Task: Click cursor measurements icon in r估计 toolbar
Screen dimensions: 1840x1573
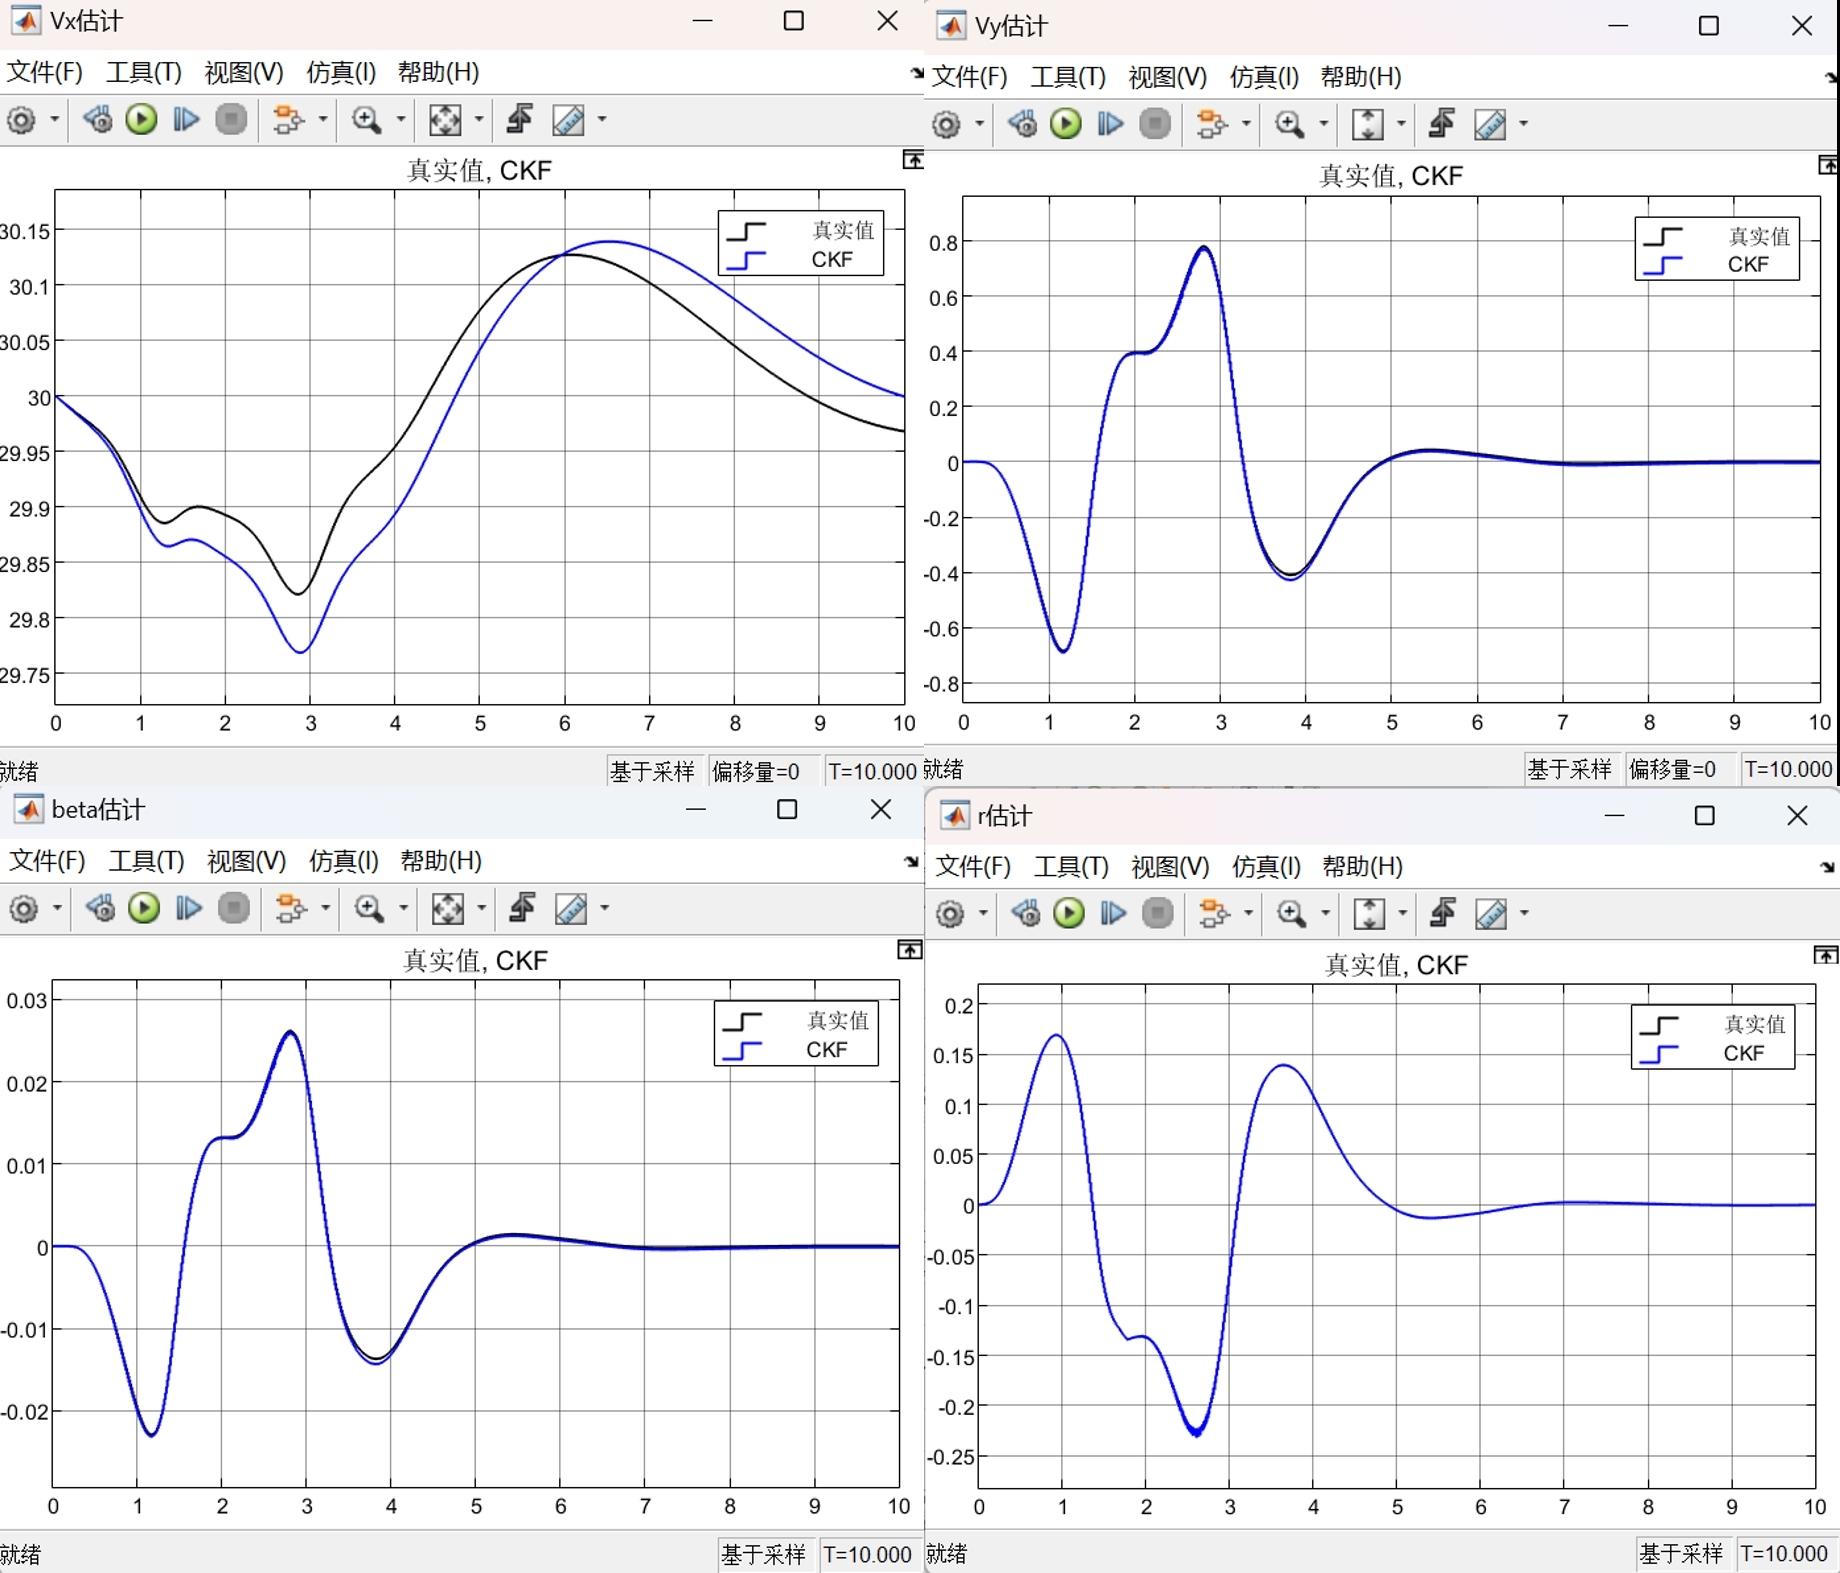Action: click(x=1491, y=913)
